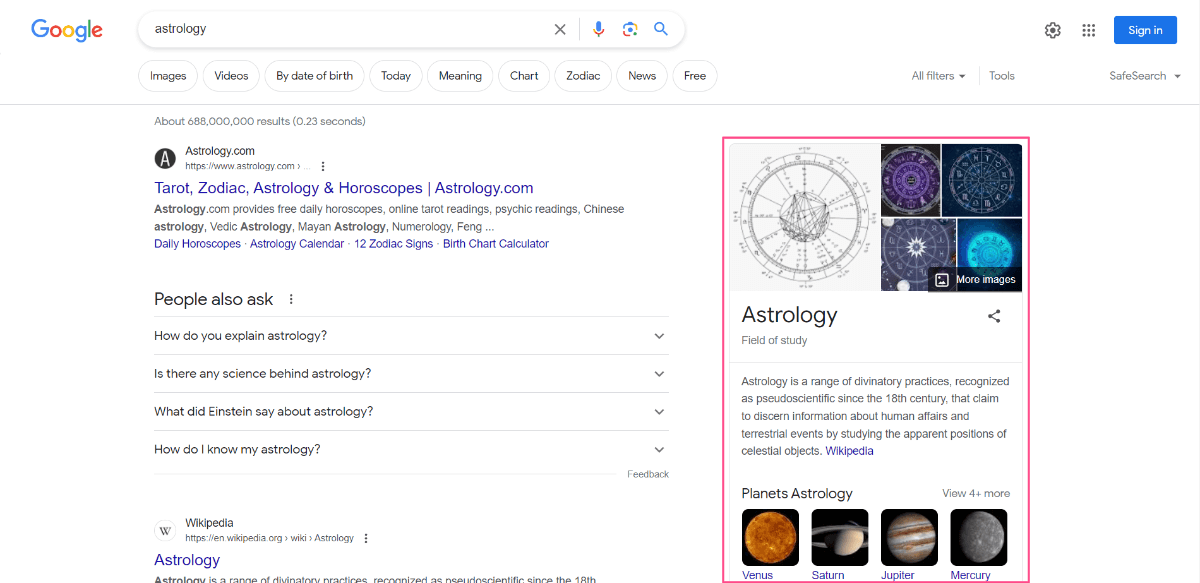
Task: Select the Zodiac filter chip
Action: tap(583, 76)
